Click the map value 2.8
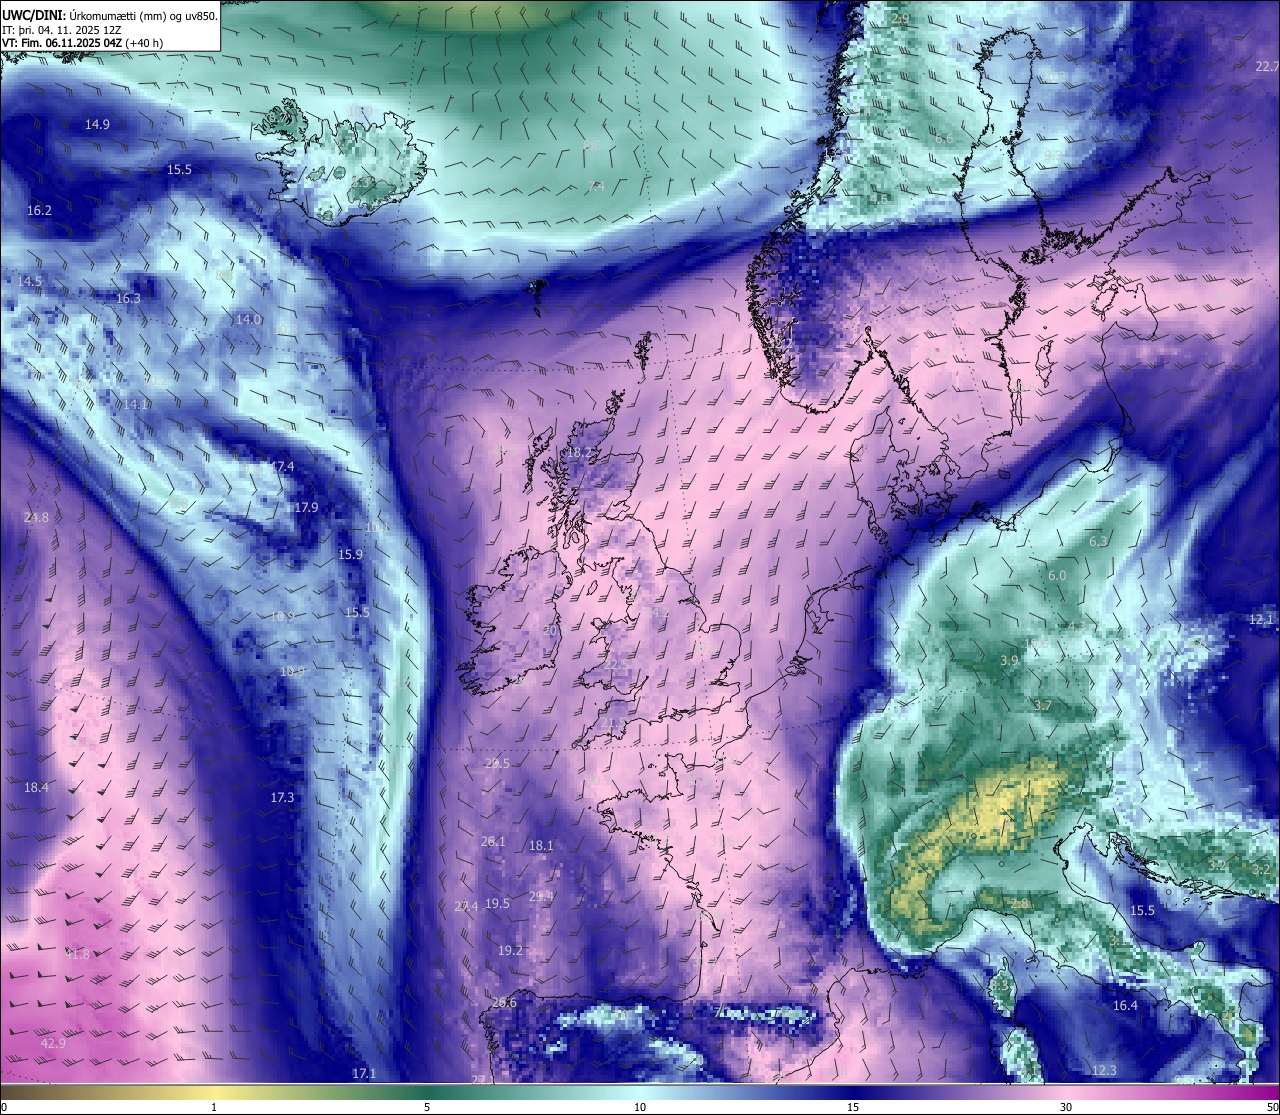 click(x=1019, y=903)
